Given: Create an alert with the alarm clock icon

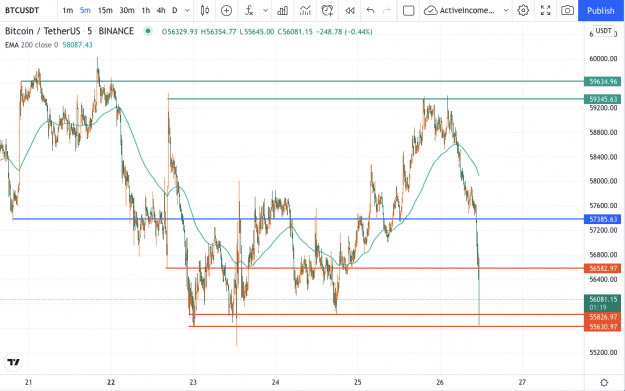Looking at the screenshot, I should click(x=327, y=10).
